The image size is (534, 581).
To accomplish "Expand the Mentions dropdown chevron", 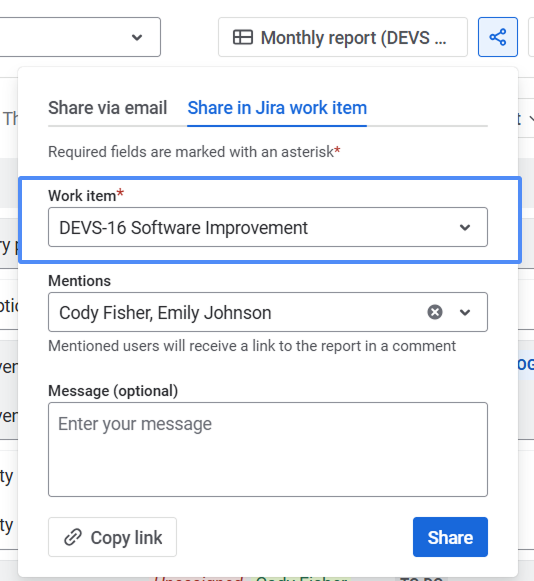I will point(465,312).
